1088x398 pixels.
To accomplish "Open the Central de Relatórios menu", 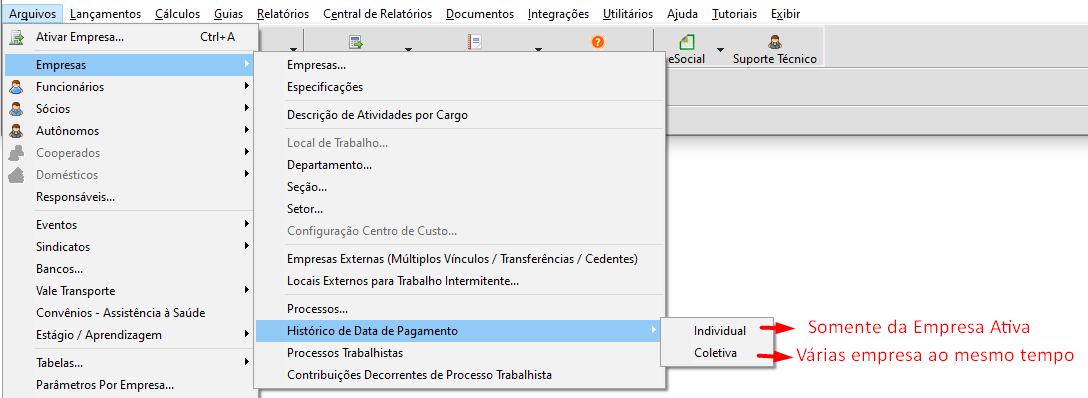I will click(x=377, y=14).
